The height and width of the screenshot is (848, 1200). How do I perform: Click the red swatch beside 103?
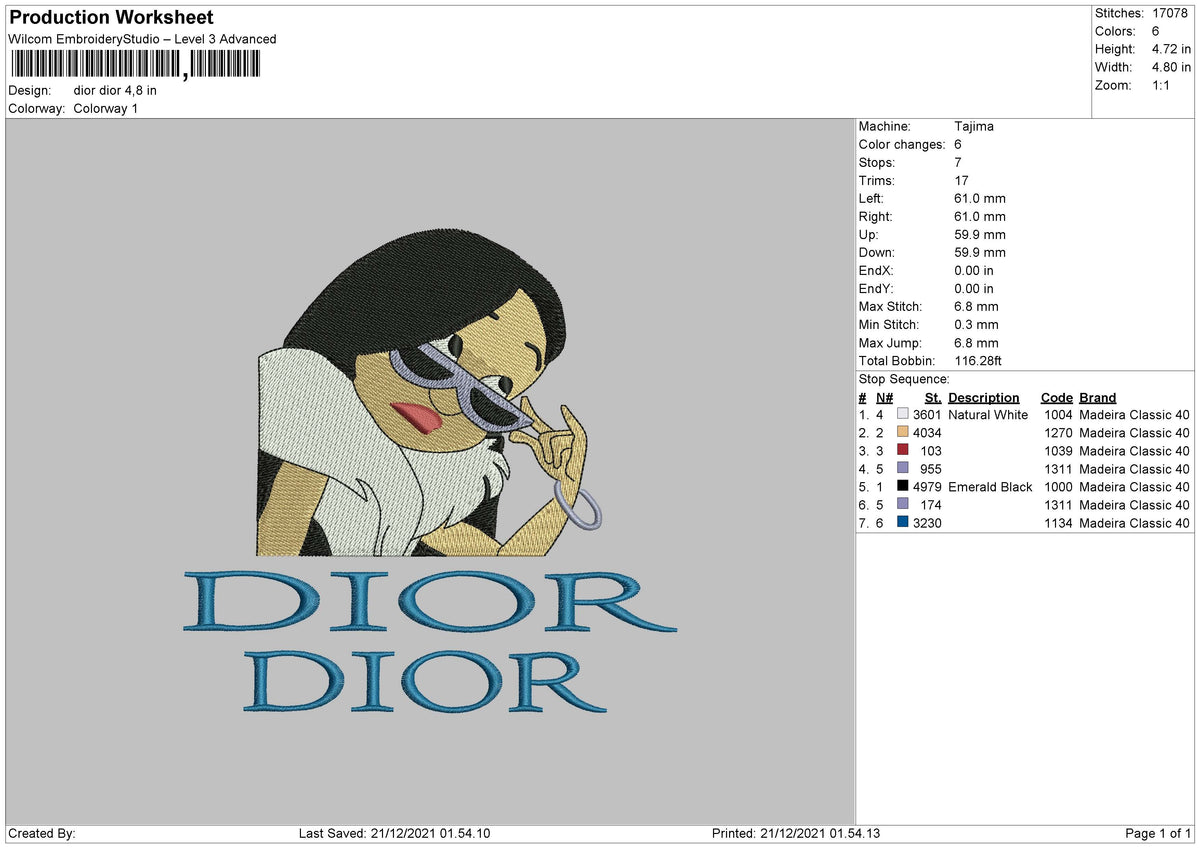(903, 451)
